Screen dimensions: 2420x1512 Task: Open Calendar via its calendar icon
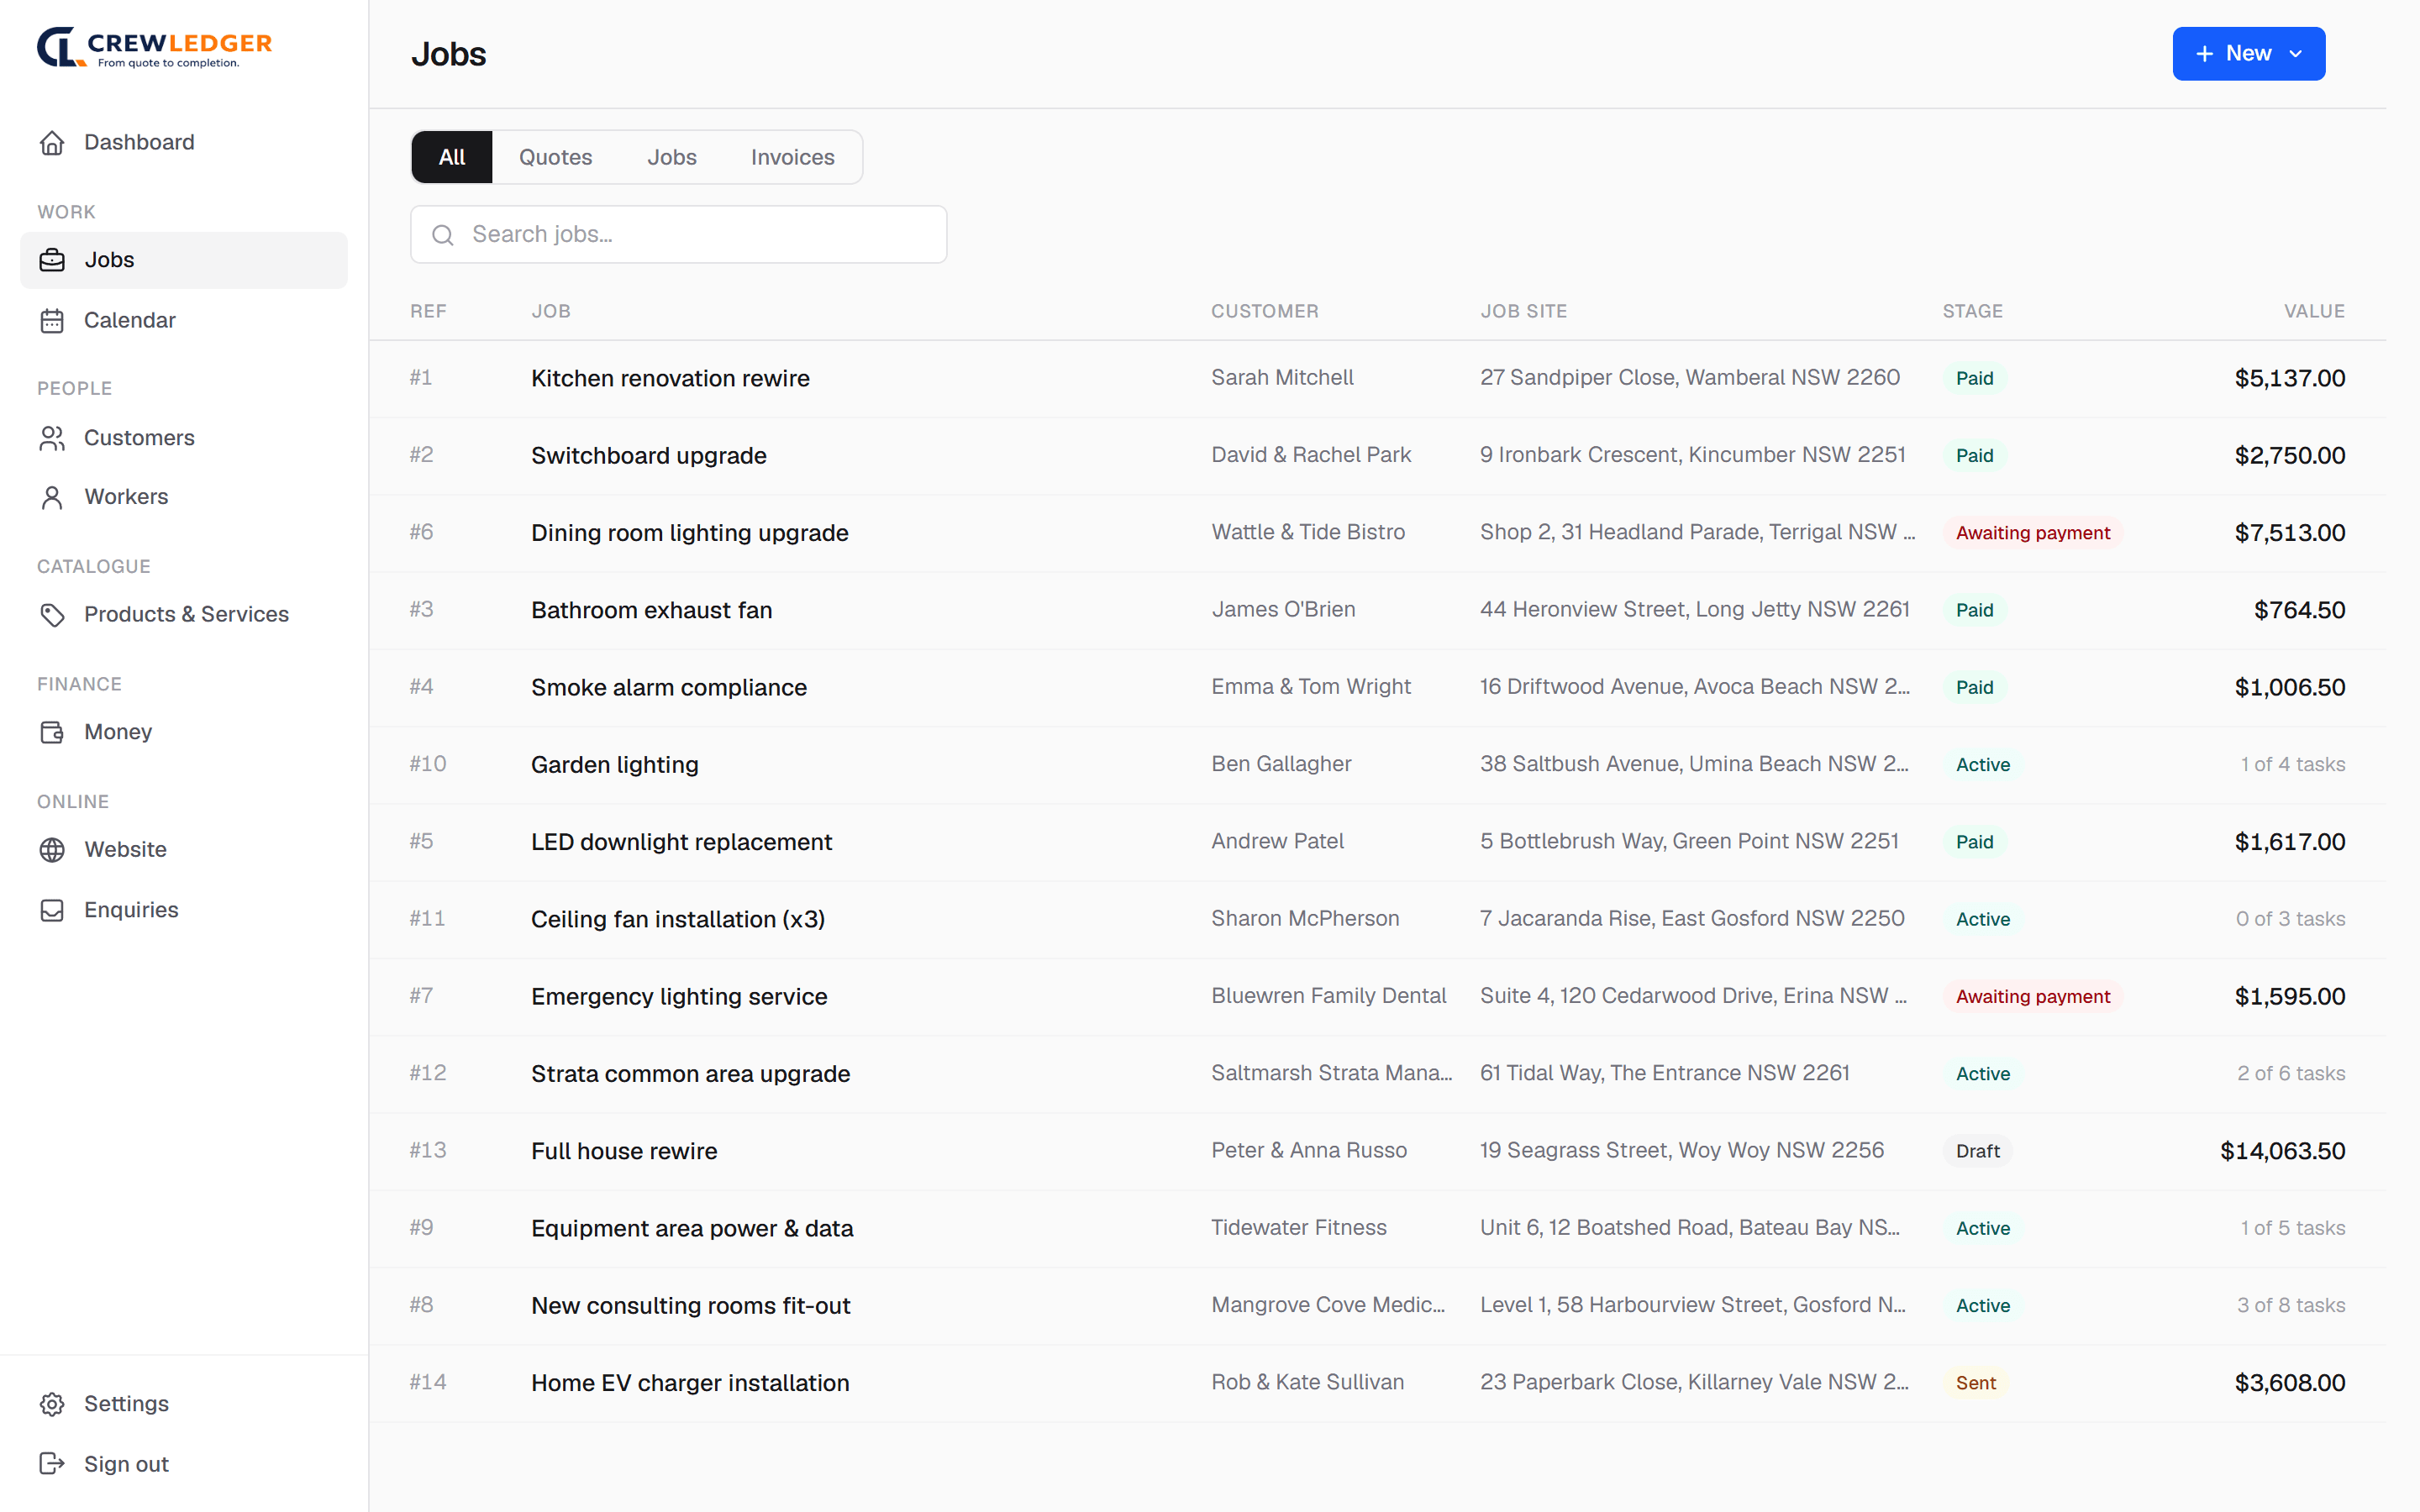[52, 321]
